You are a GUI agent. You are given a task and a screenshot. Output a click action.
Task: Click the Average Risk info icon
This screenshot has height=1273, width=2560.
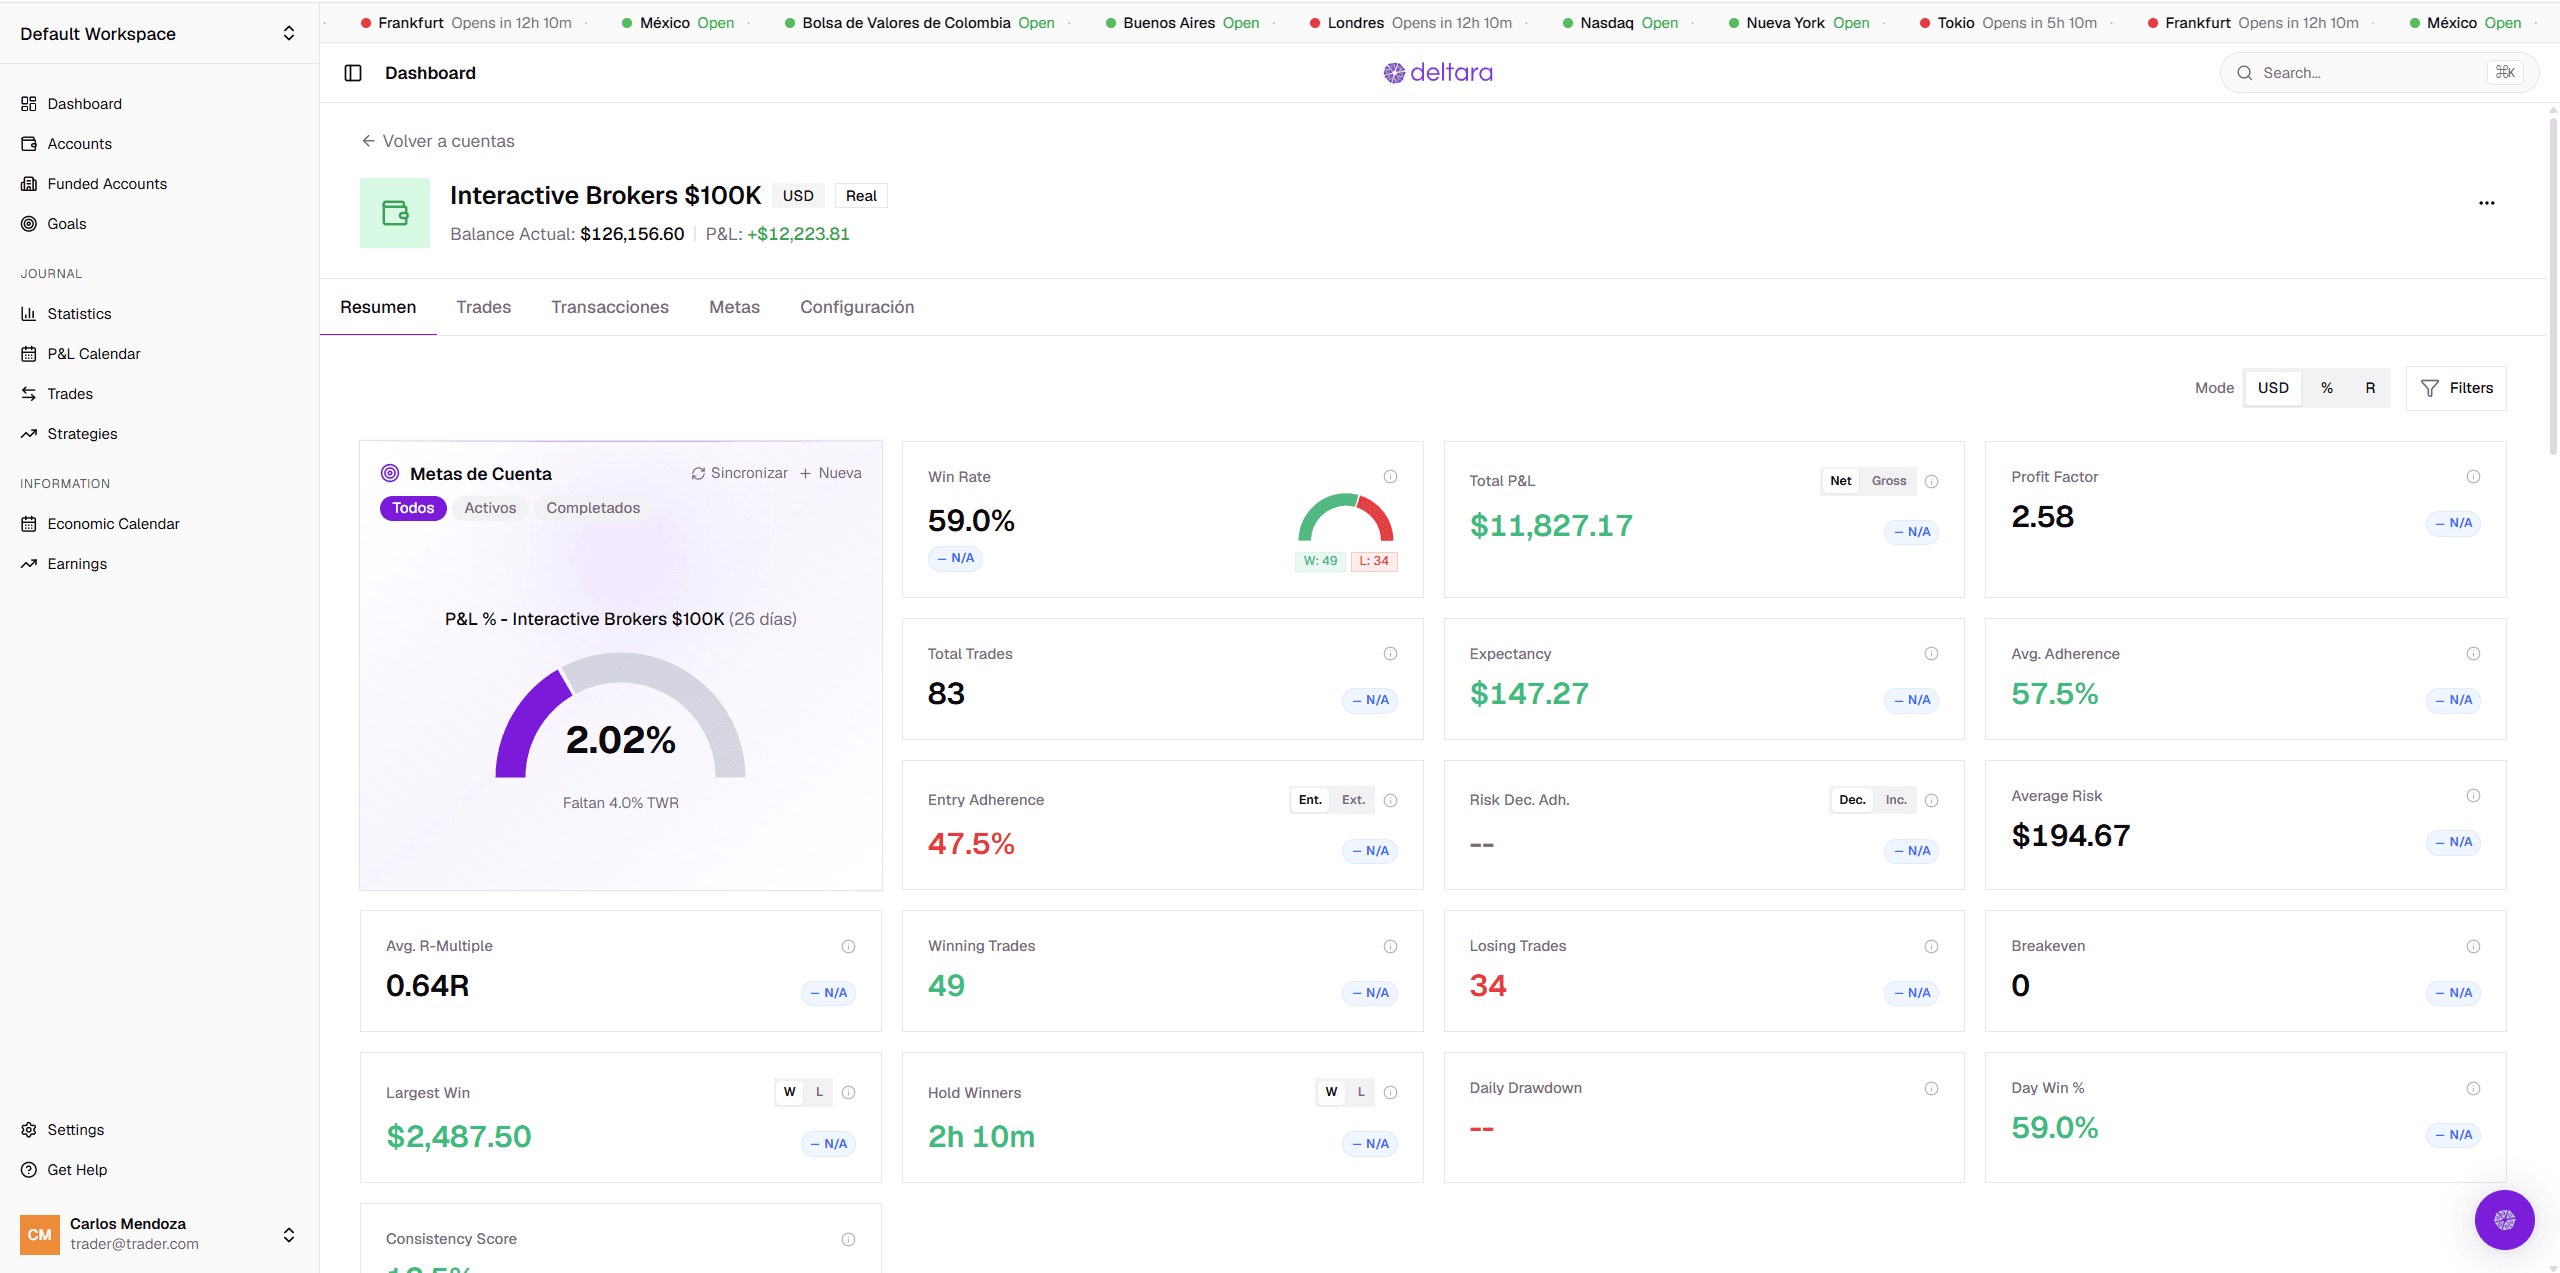point(2473,796)
